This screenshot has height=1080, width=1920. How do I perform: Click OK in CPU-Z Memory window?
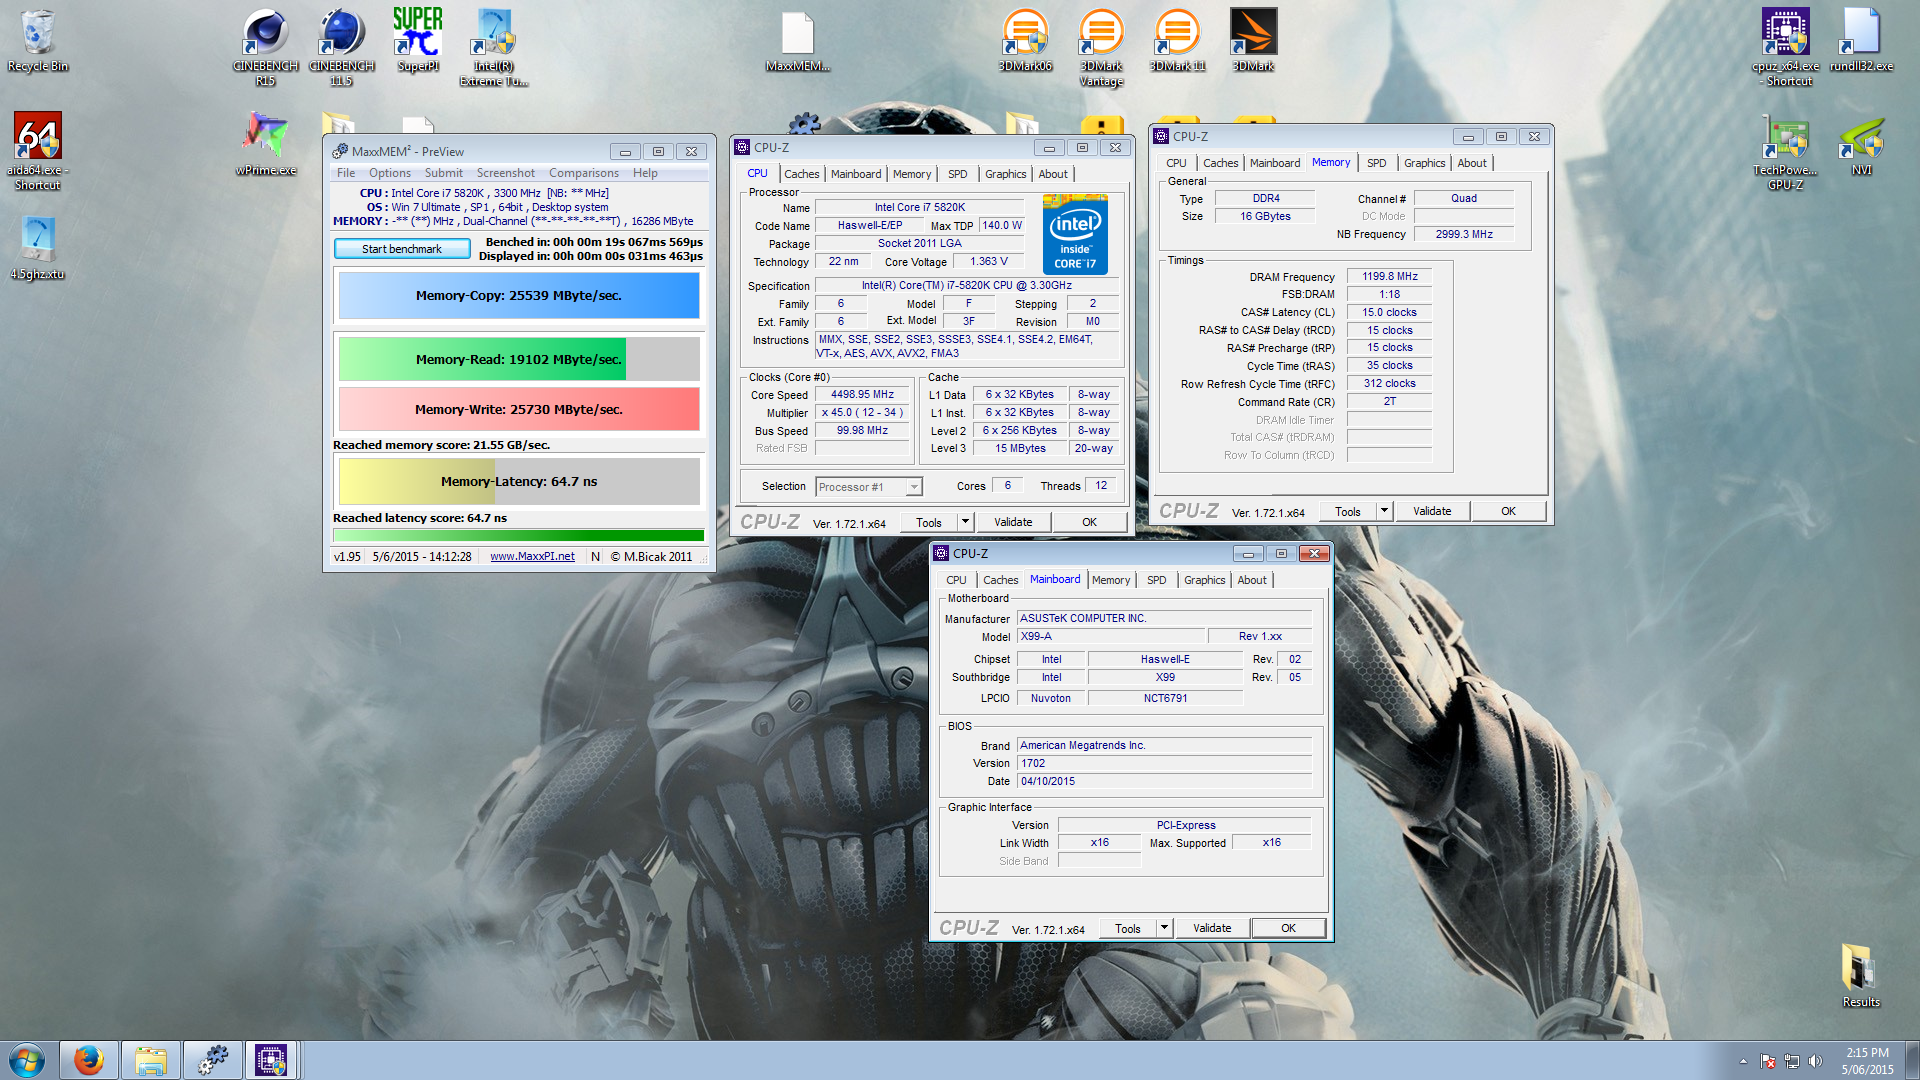point(1508,511)
